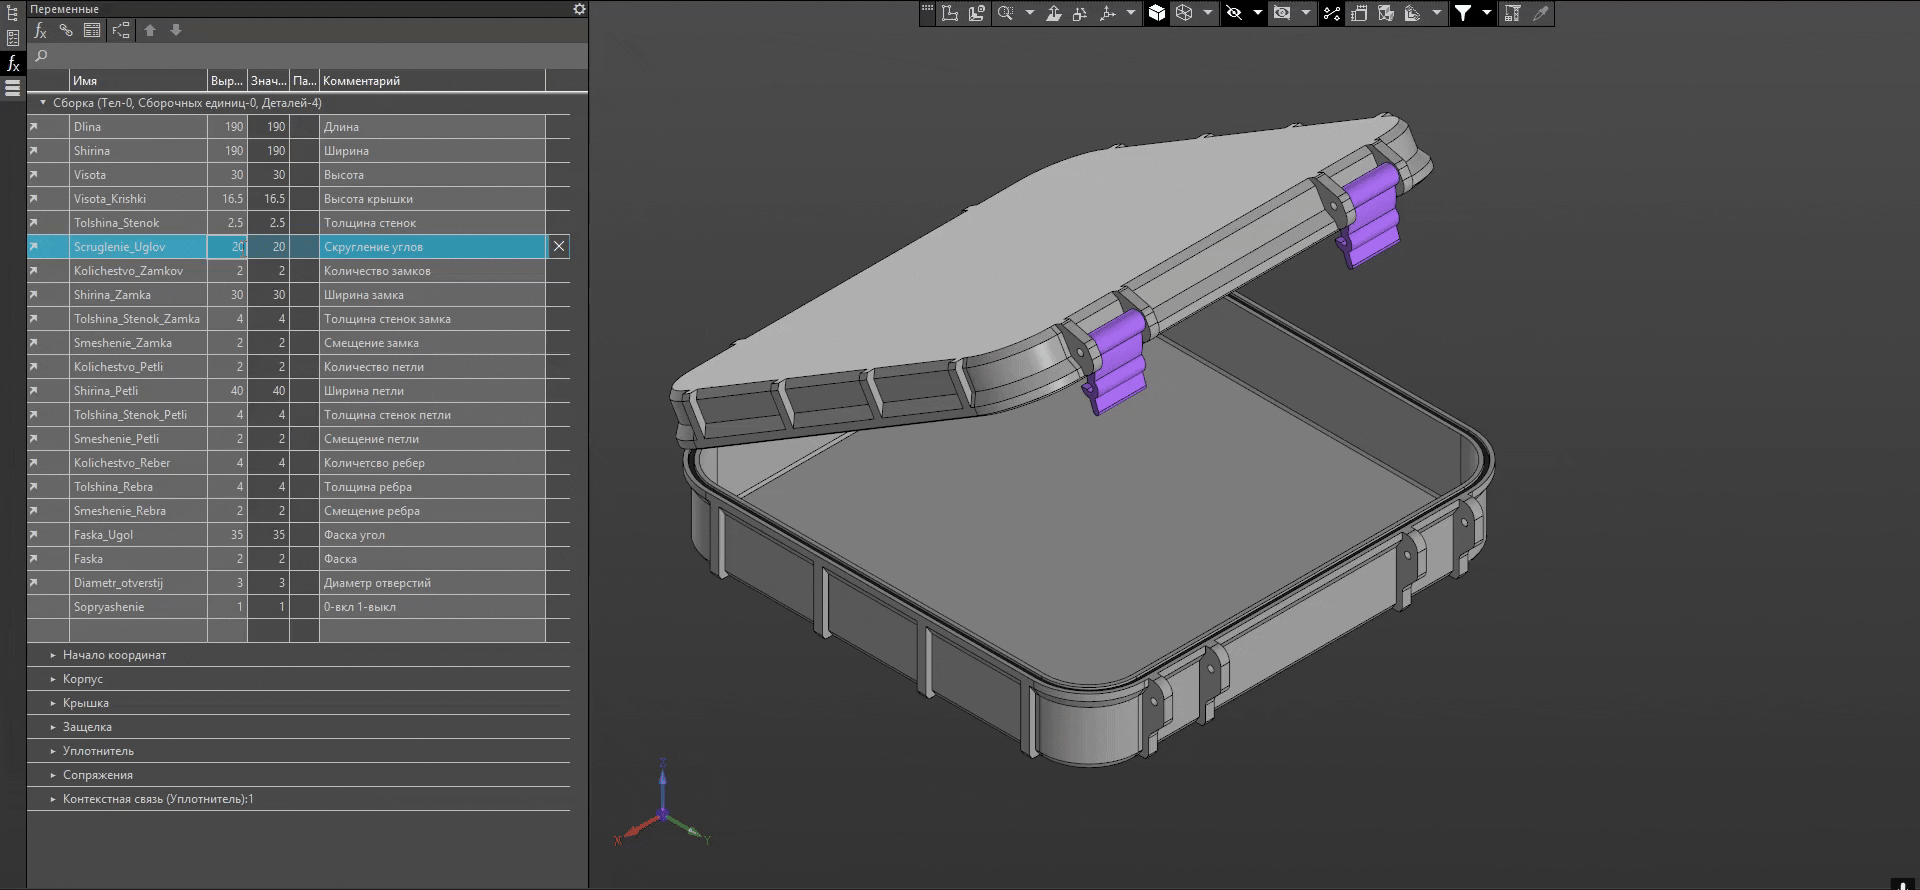The image size is (1920, 890).
Task: Click the section view icon in view toolbar
Action: click(x=1386, y=13)
